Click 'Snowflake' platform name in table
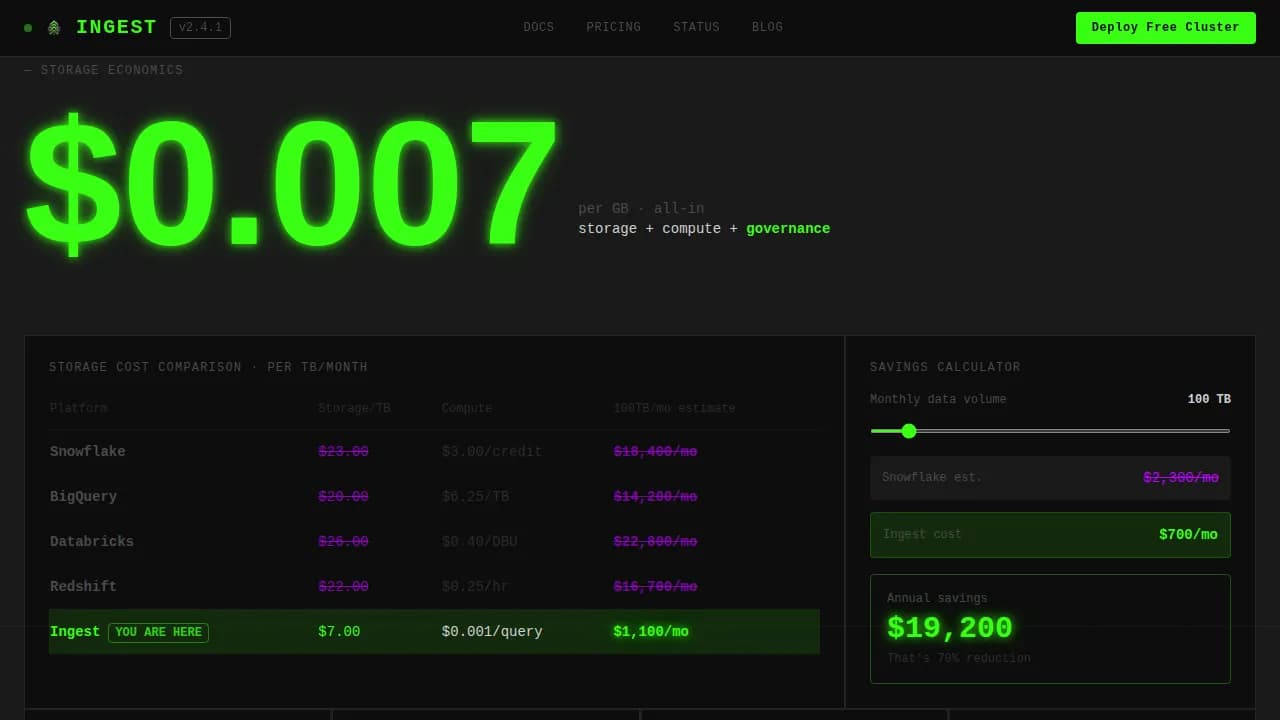Screen dimensions: 1280x720 pyautogui.click(x=88, y=452)
